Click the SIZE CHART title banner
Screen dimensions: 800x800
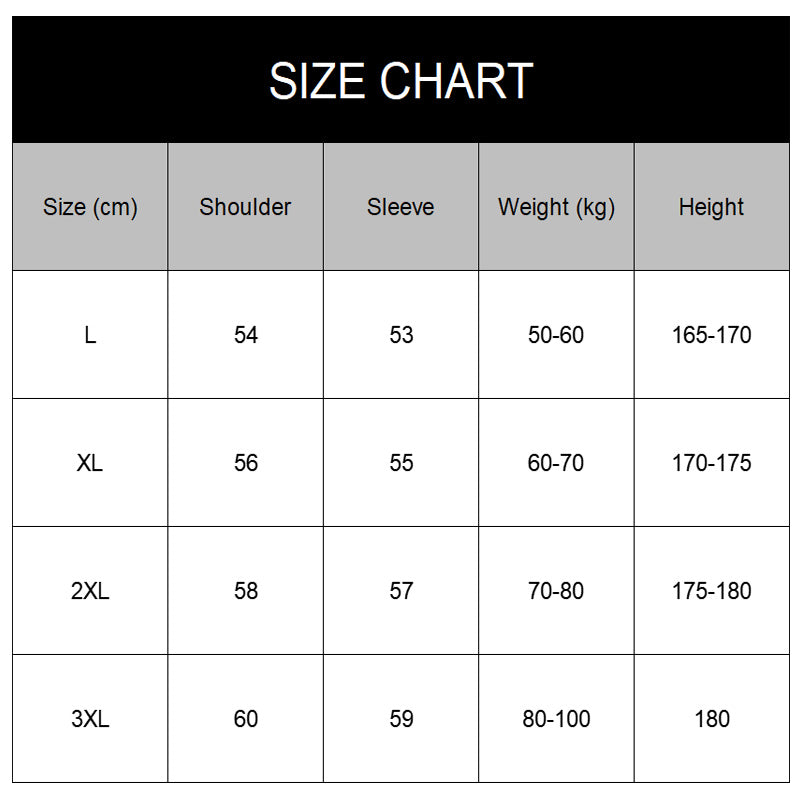tap(400, 81)
